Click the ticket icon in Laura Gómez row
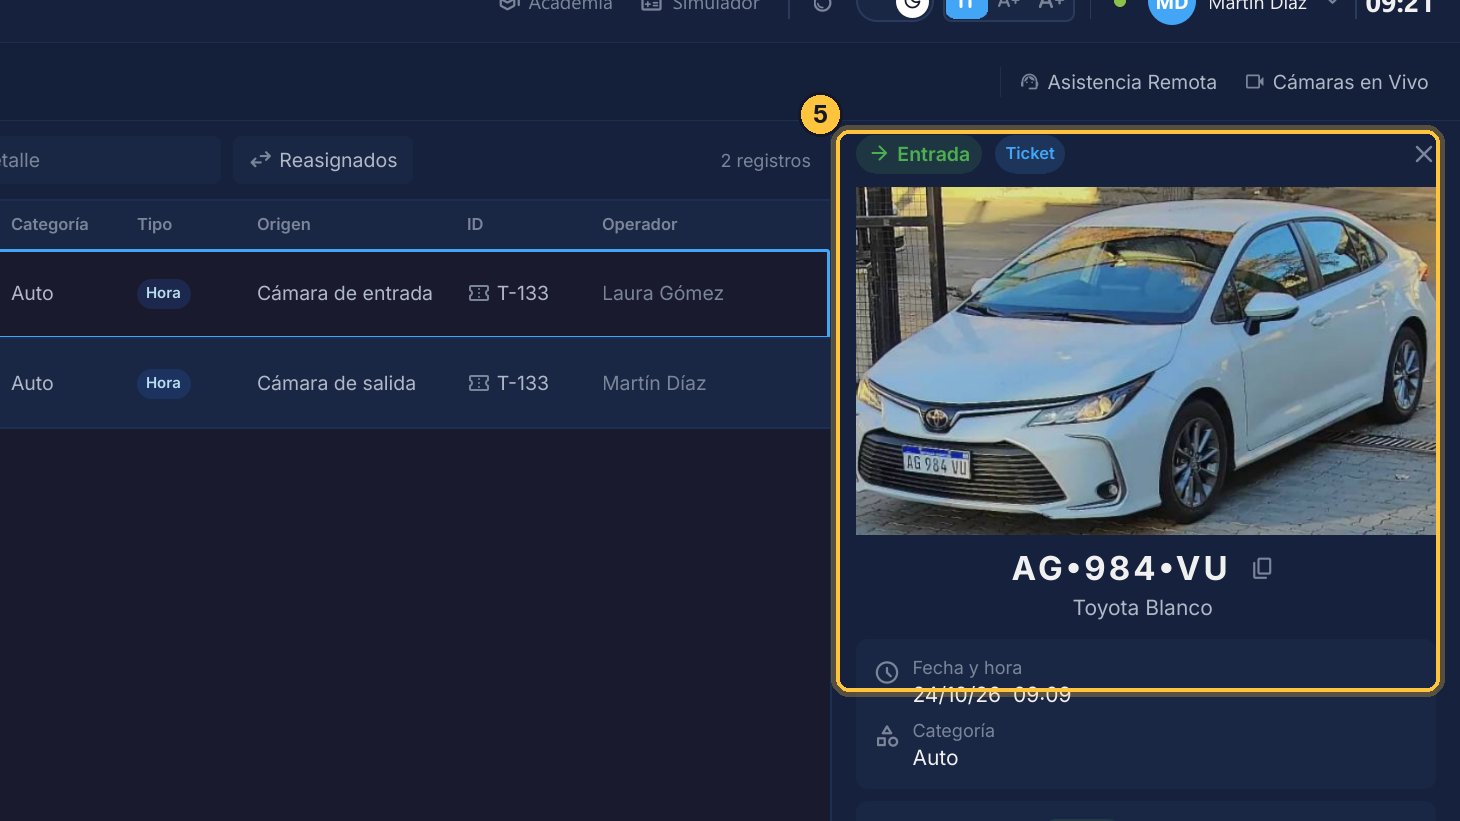 pyautogui.click(x=479, y=293)
